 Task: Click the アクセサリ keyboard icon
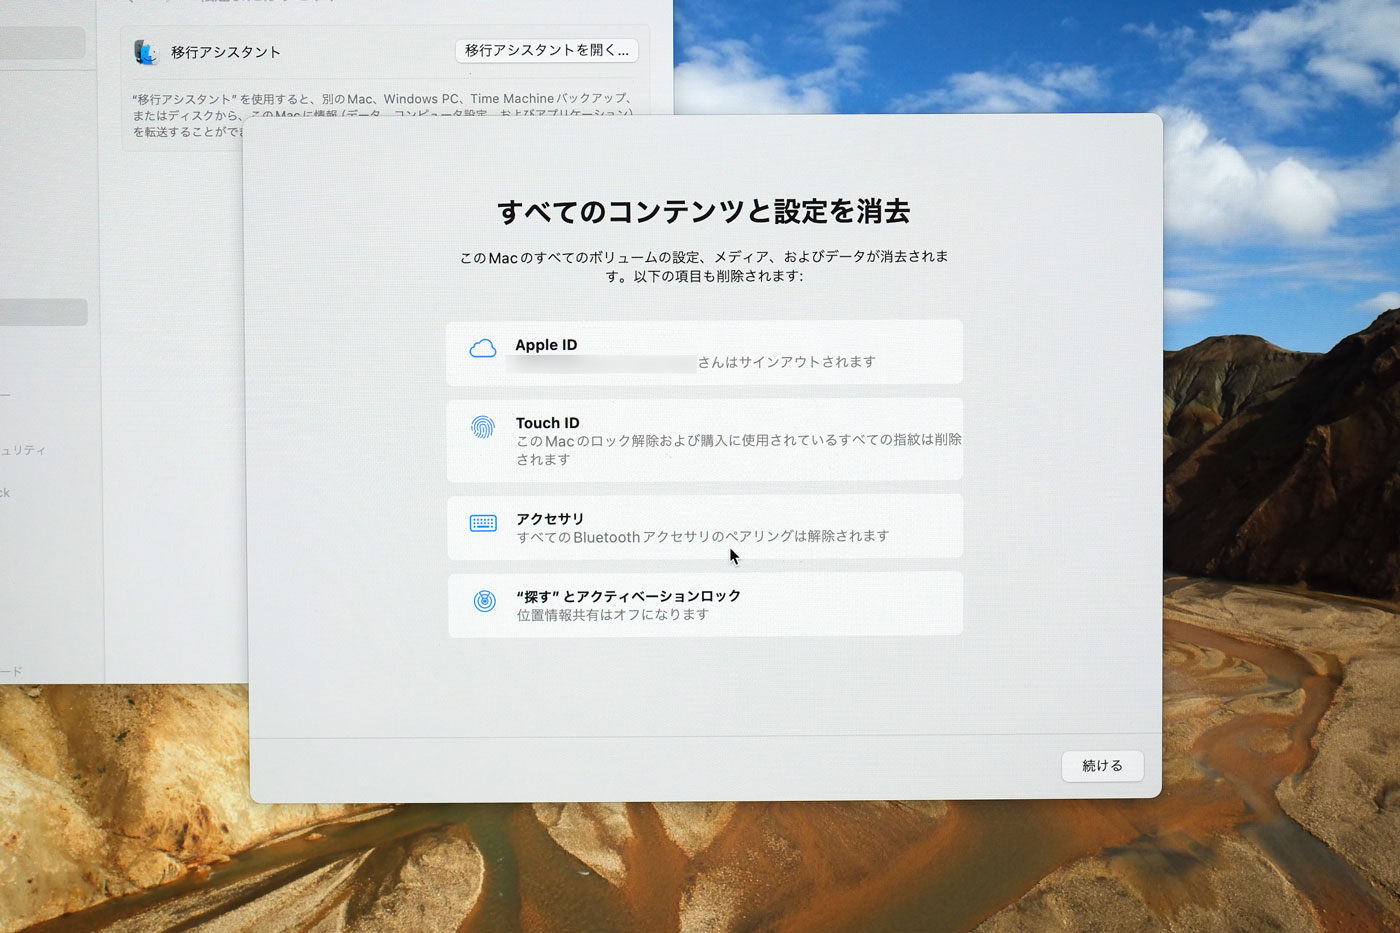tap(483, 523)
